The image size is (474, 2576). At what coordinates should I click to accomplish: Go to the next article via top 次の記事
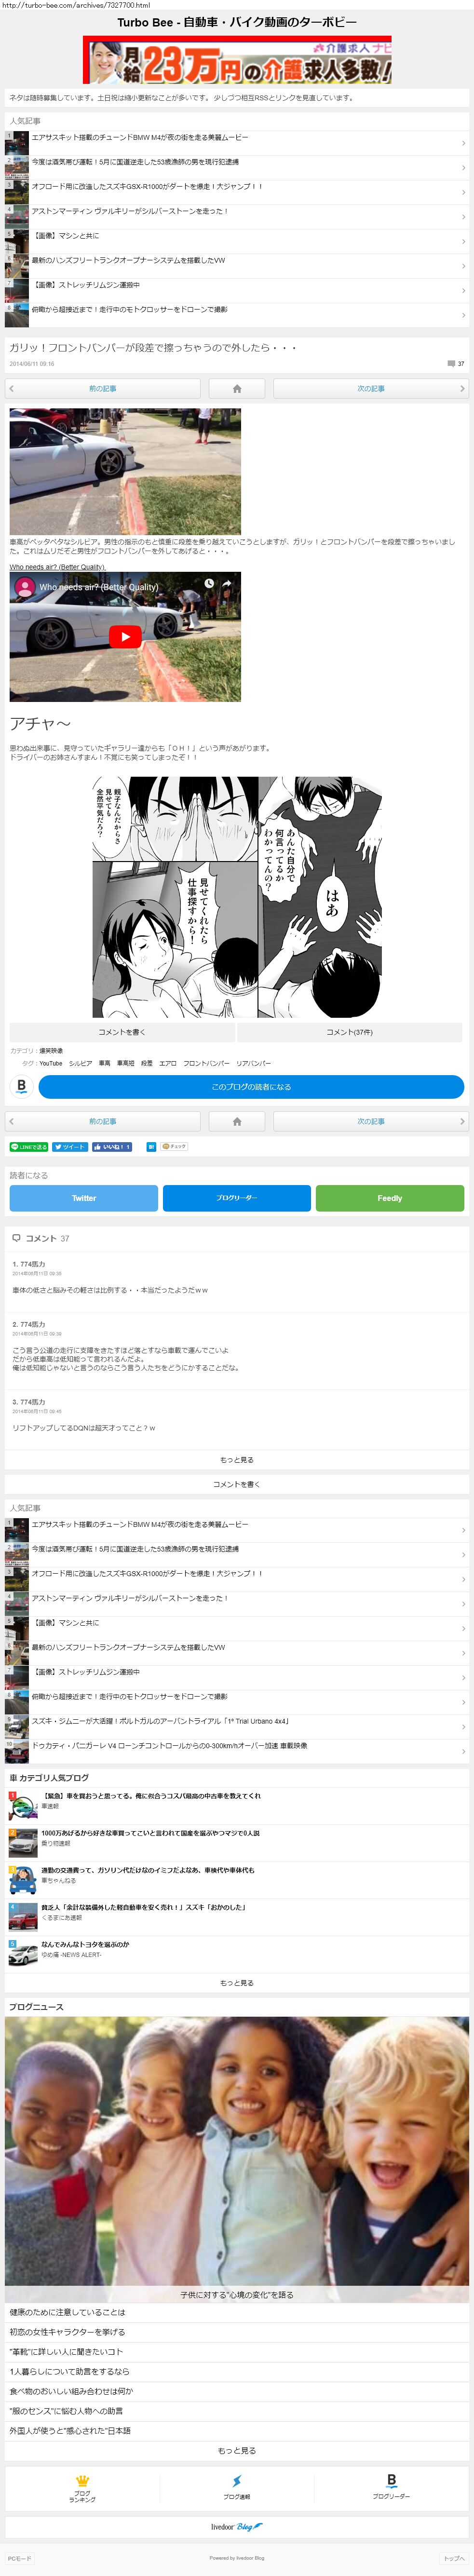tap(371, 388)
